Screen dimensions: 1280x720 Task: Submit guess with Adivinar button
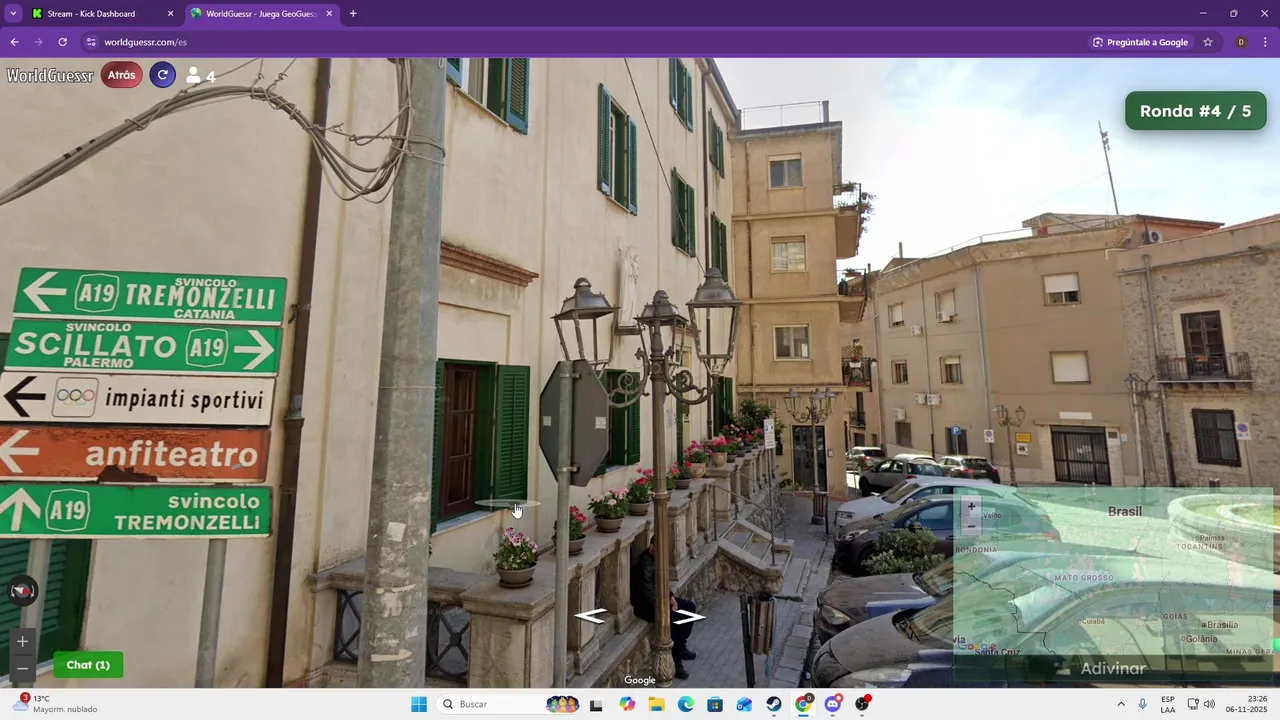1113,668
